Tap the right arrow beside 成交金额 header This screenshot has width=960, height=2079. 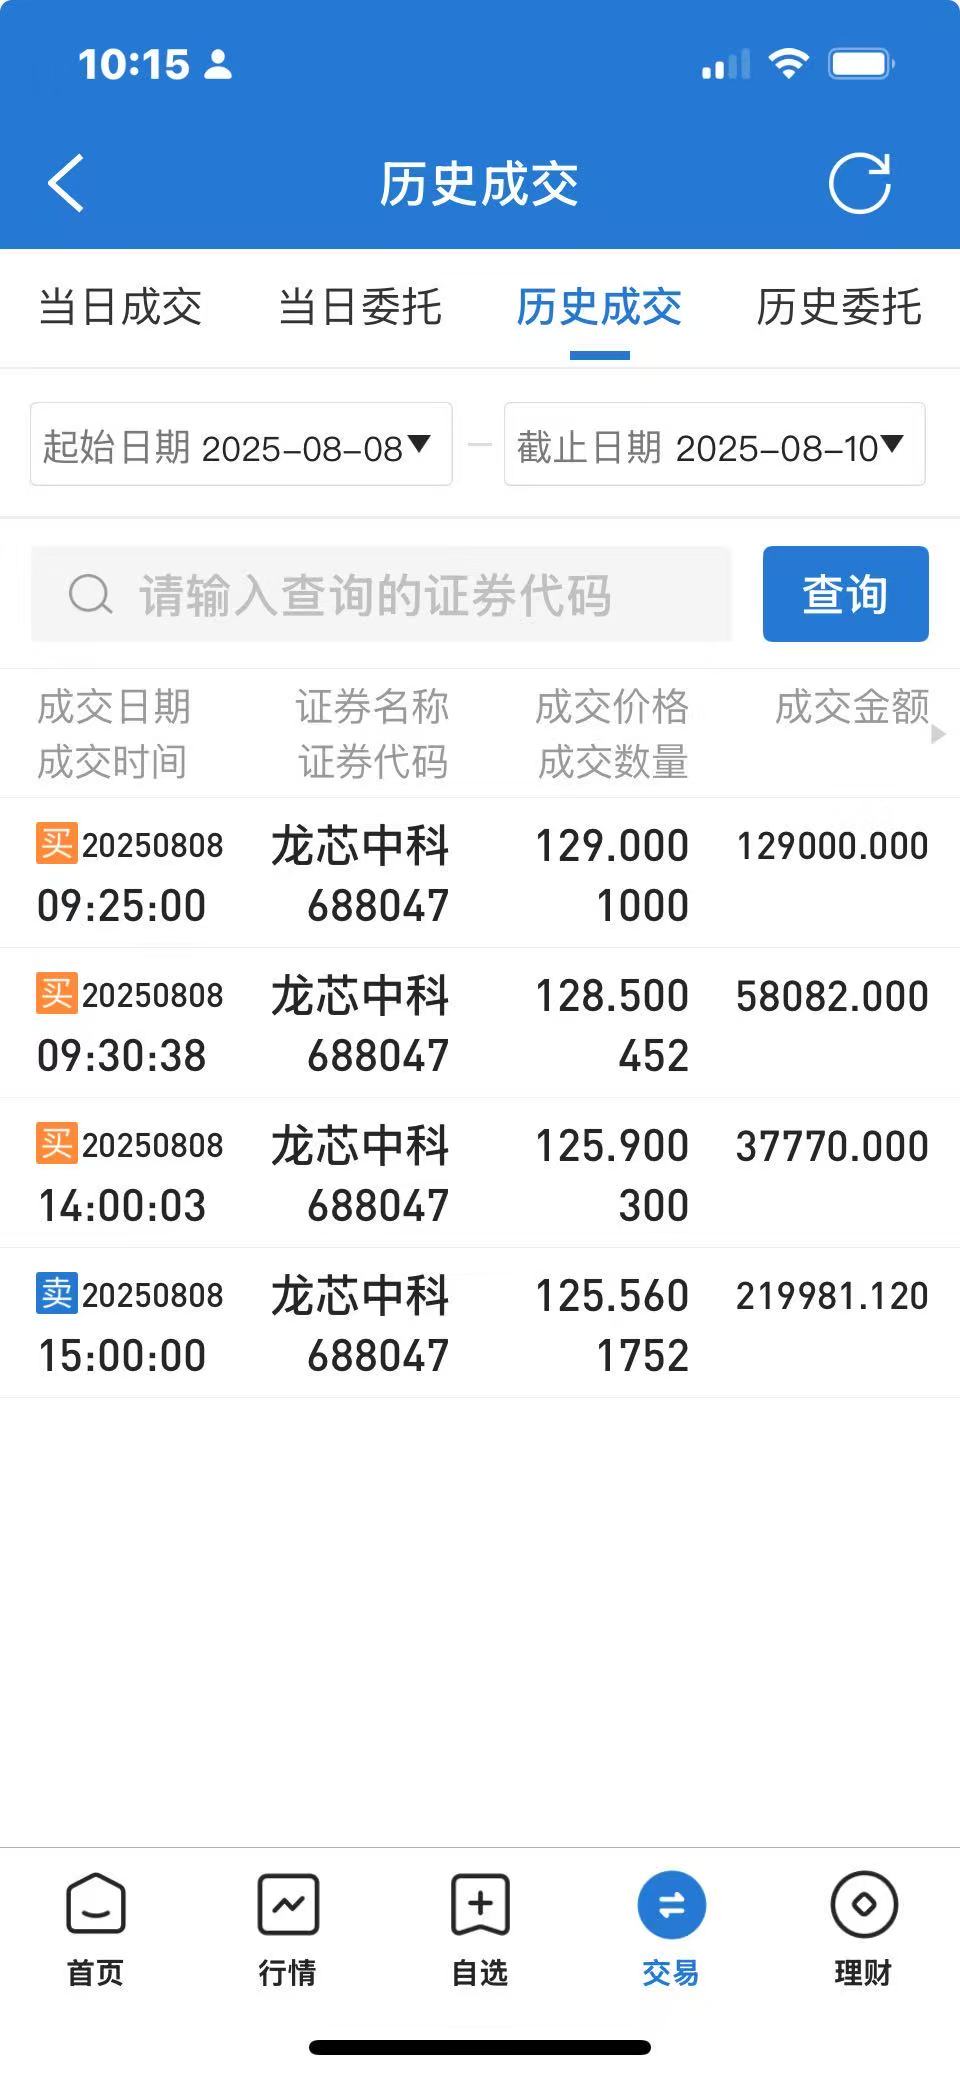pos(938,734)
